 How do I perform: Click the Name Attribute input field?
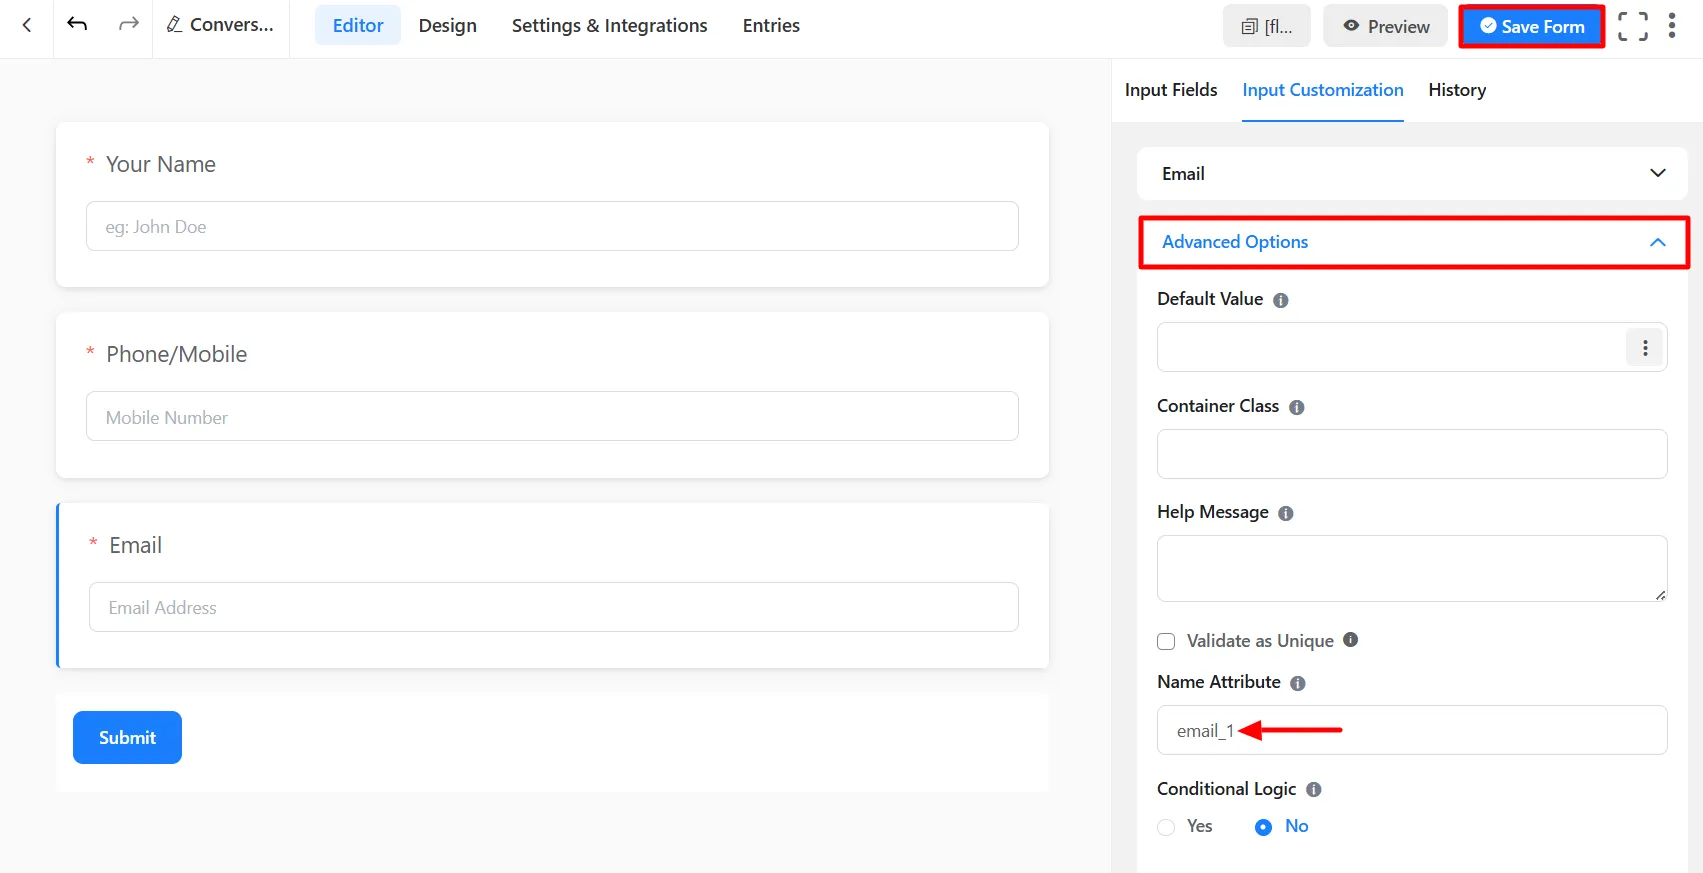[1450, 730]
